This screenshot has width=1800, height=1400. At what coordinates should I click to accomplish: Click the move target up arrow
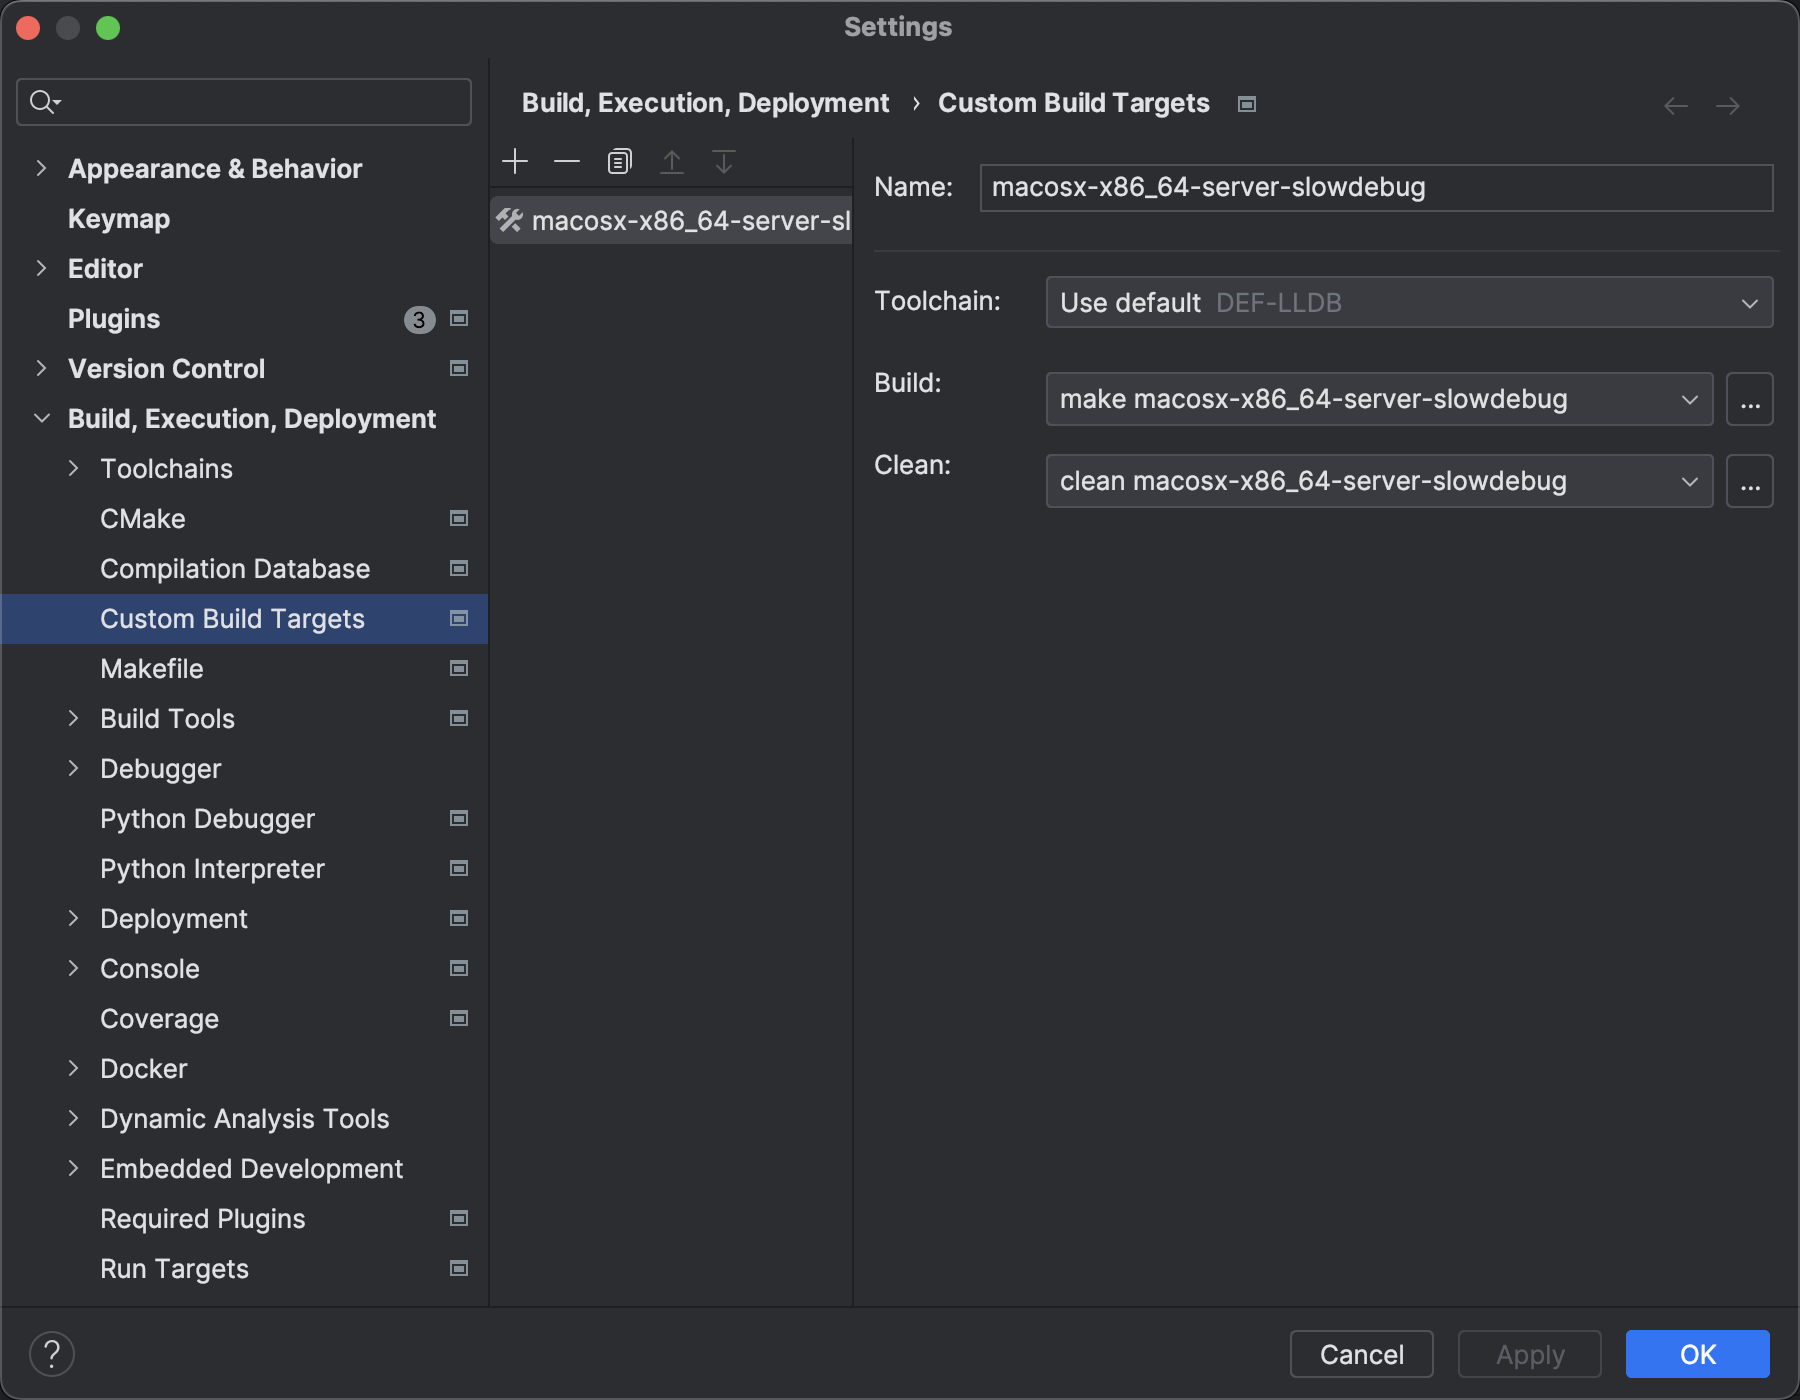pos(672,161)
